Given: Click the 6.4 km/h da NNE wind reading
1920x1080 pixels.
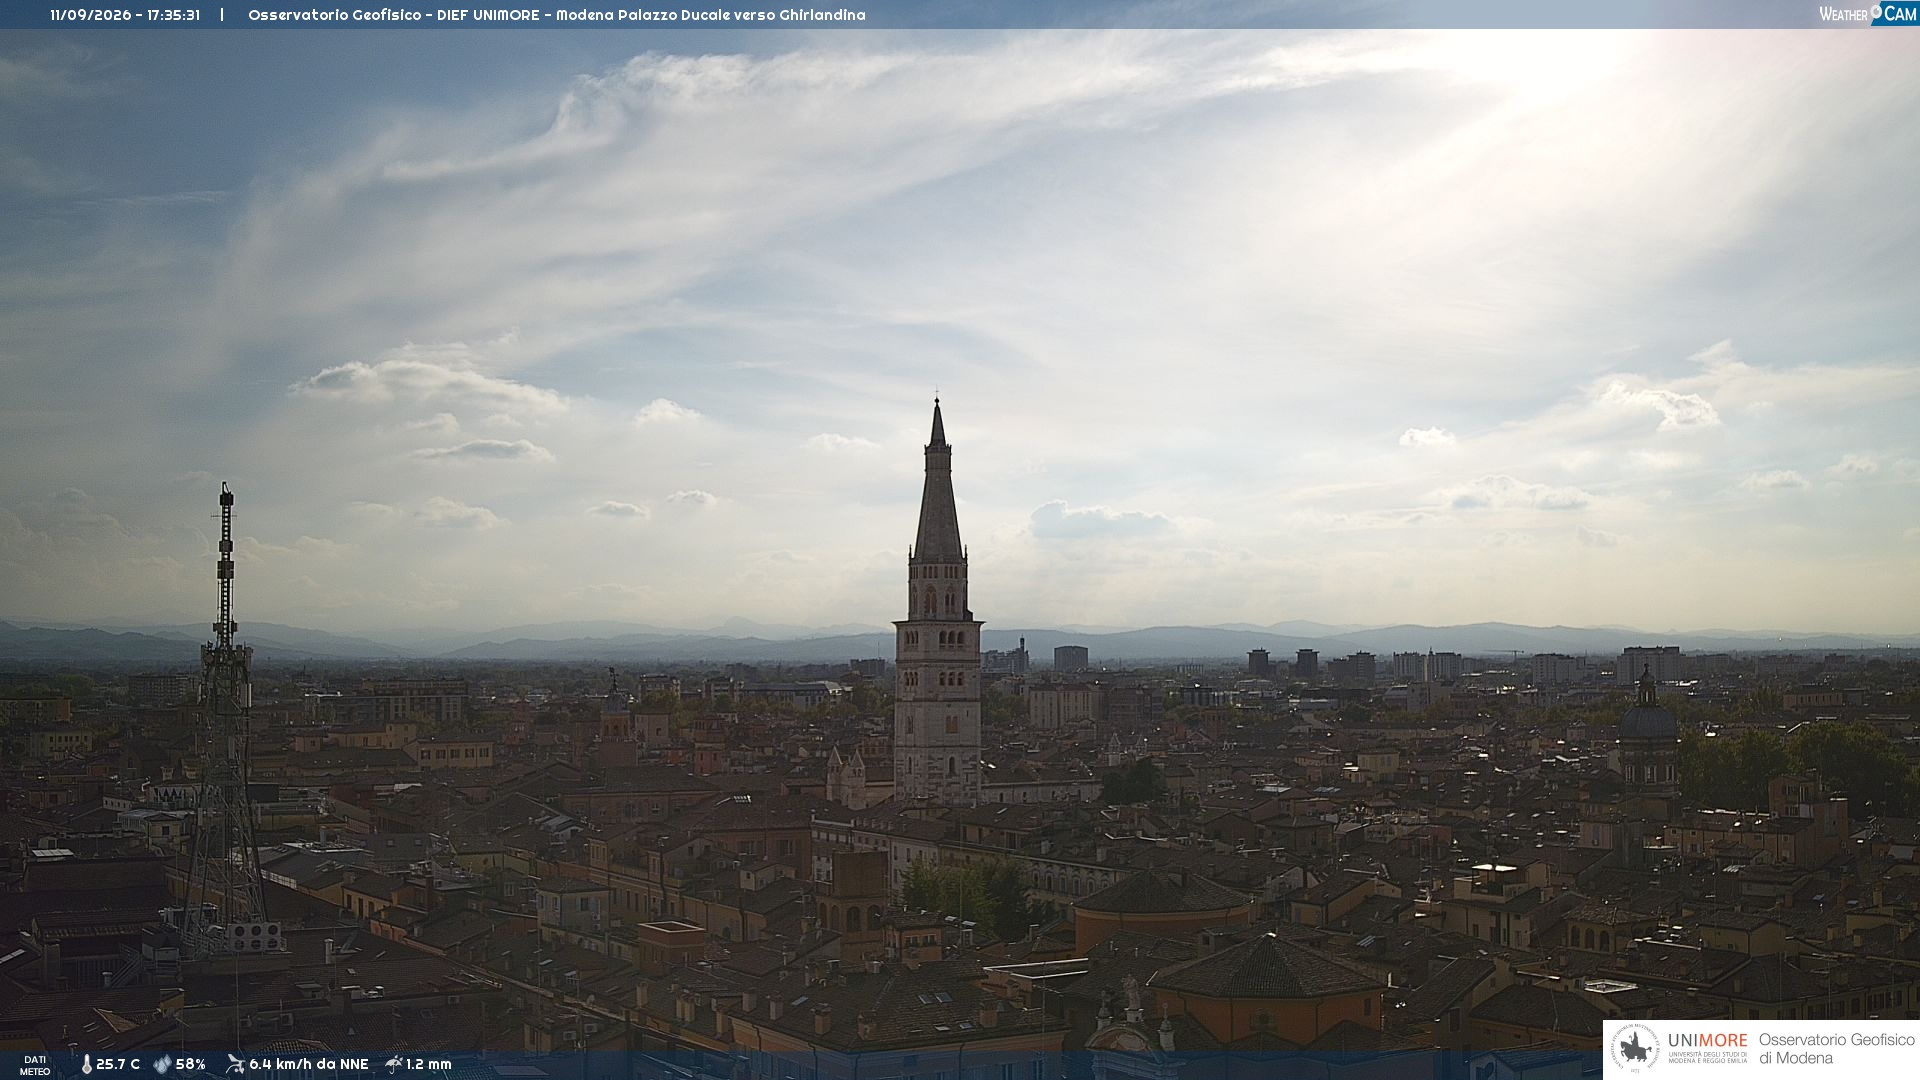Looking at the screenshot, I should click(x=309, y=1065).
